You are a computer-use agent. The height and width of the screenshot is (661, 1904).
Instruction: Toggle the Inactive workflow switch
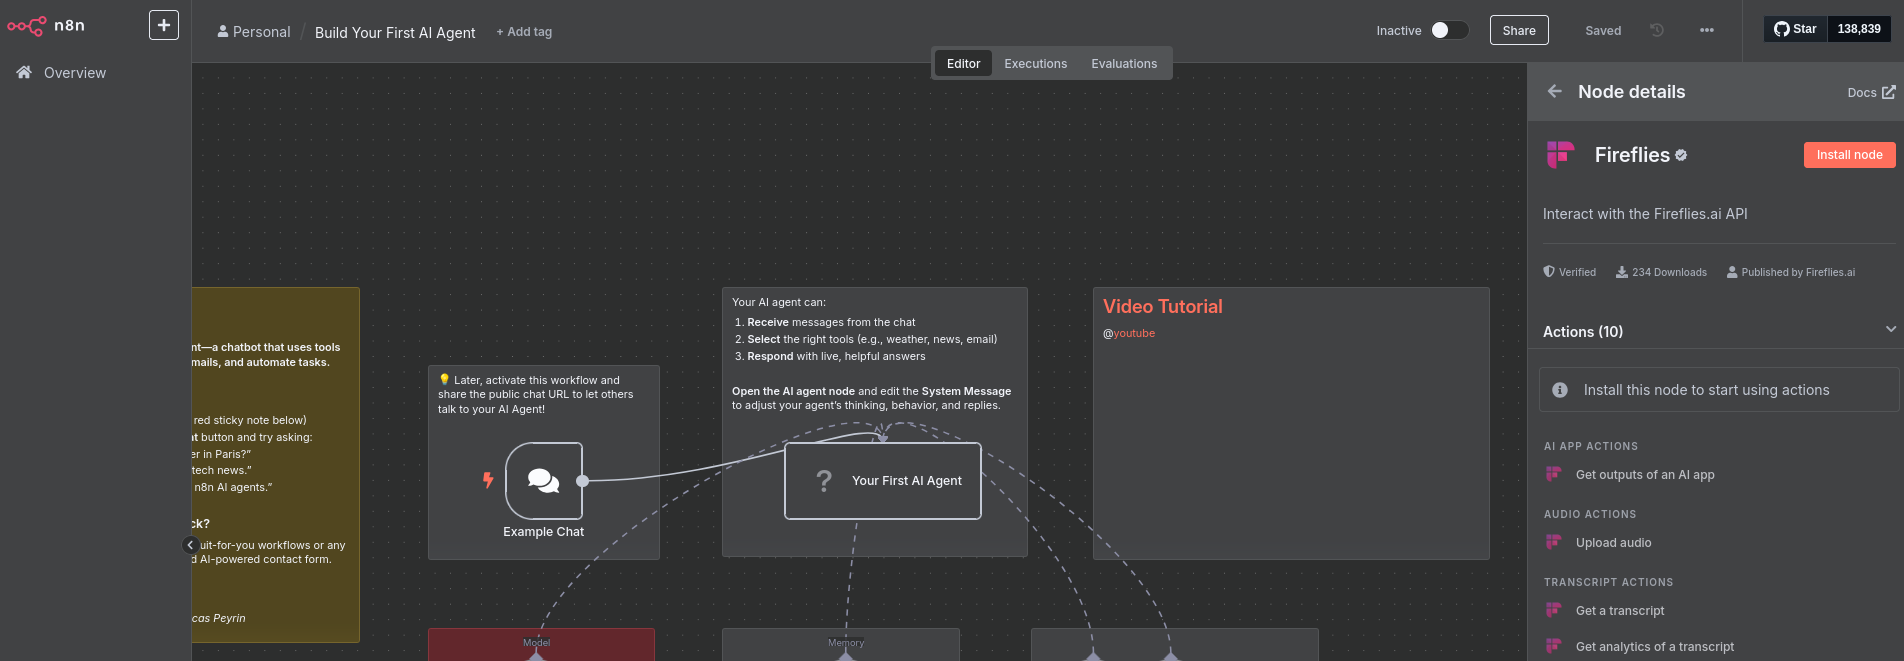click(x=1449, y=30)
